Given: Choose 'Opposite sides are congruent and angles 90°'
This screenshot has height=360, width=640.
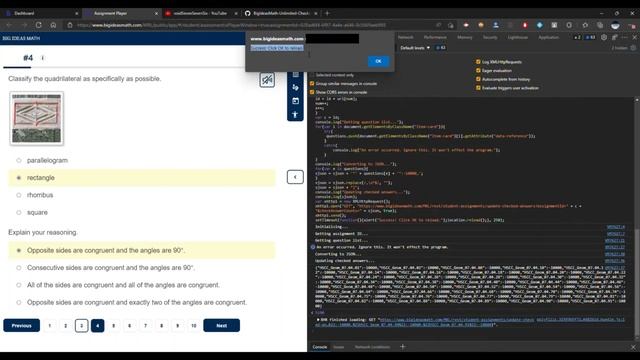Looking at the screenshot, I should click(142, 250).
